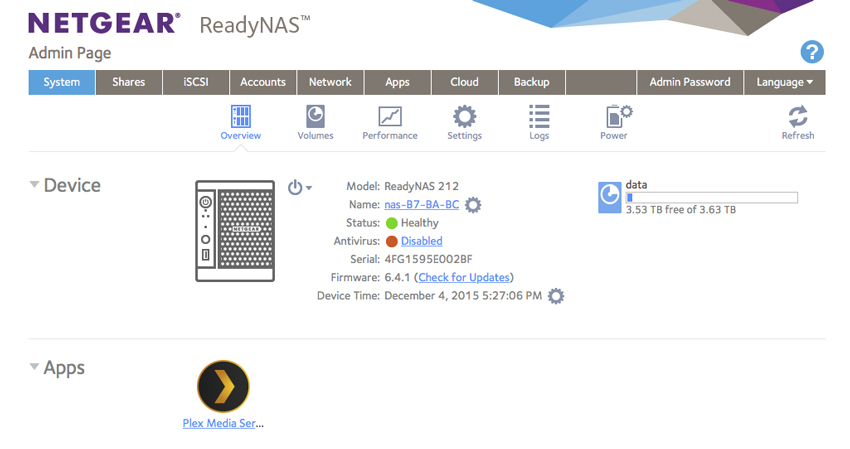Image resolution: width=850 pixels, height=449 pixels.
Task: Open the Plex Media Ser... link
Action: pyautogui.click(x=223, y=424)
